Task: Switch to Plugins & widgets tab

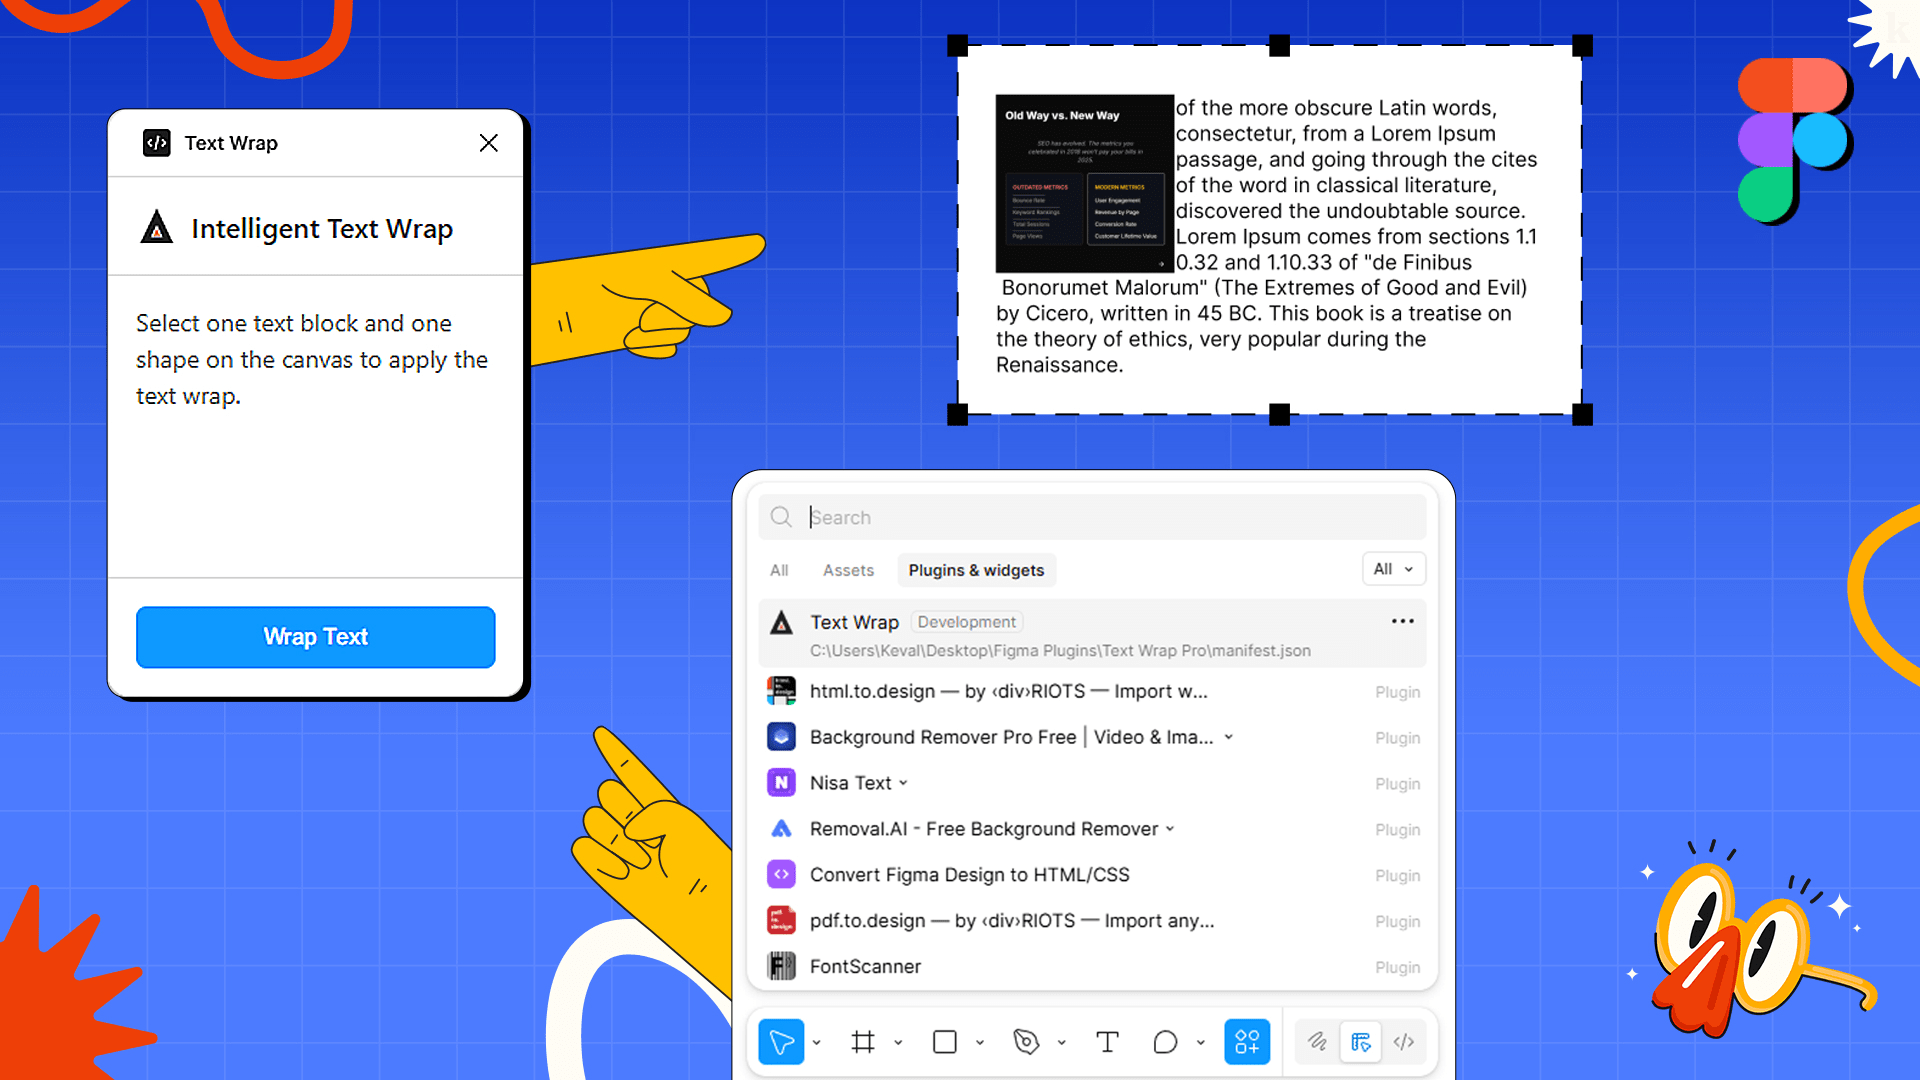Action: (x=976, y=570)
